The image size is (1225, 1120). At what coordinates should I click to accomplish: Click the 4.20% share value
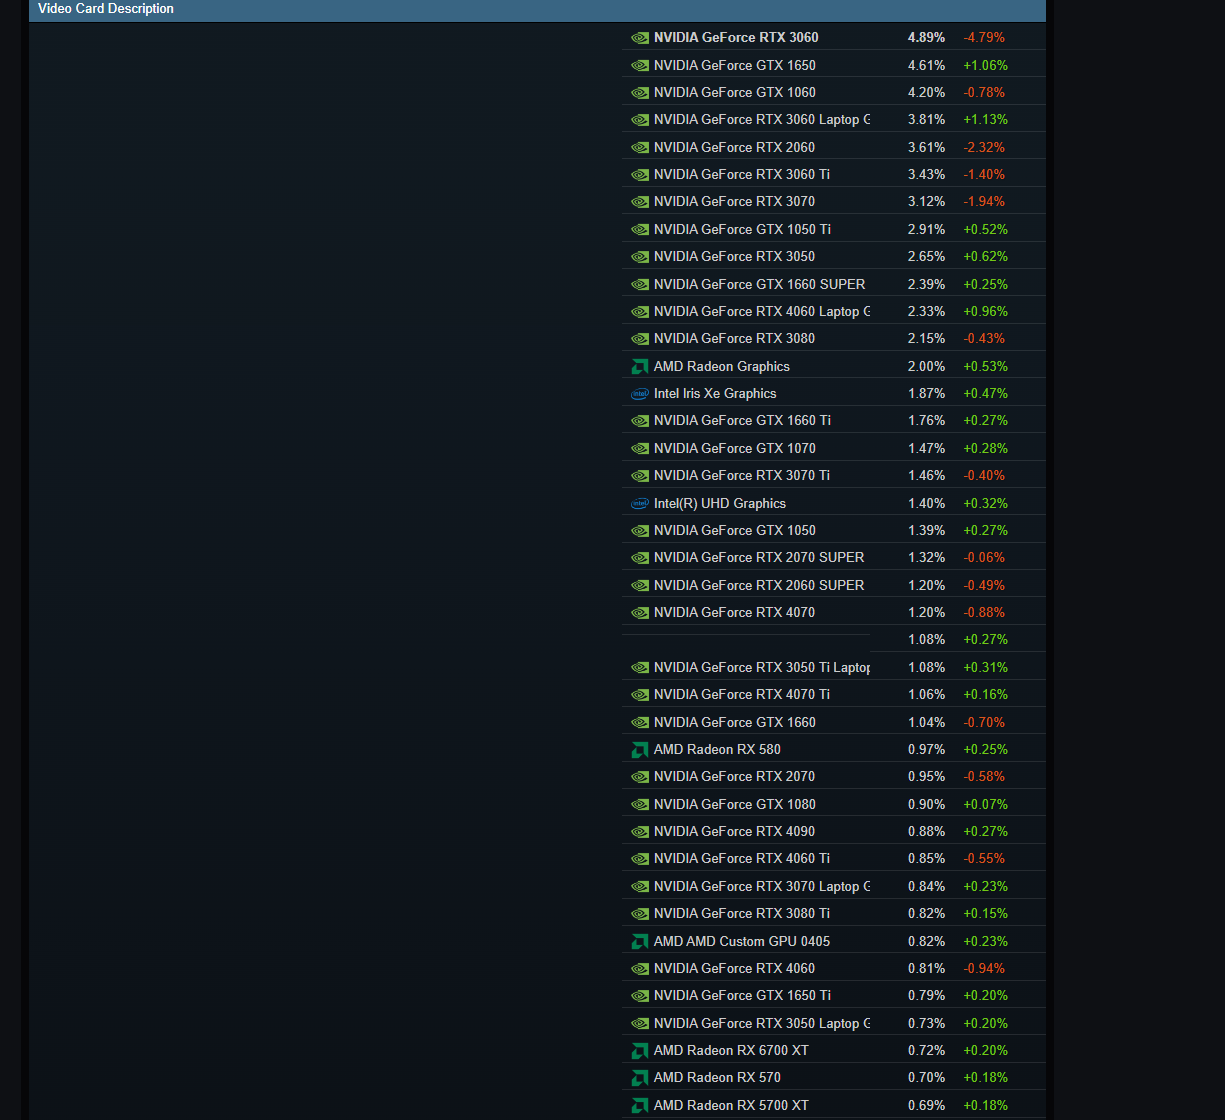click(926, 93)
